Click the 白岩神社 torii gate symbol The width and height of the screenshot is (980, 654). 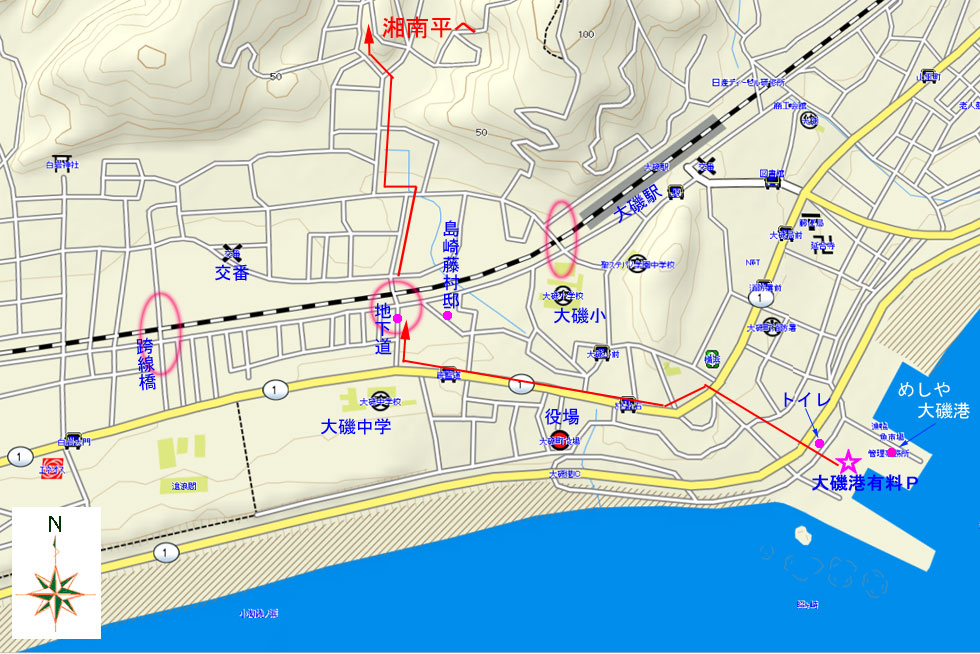click(63, 165)
